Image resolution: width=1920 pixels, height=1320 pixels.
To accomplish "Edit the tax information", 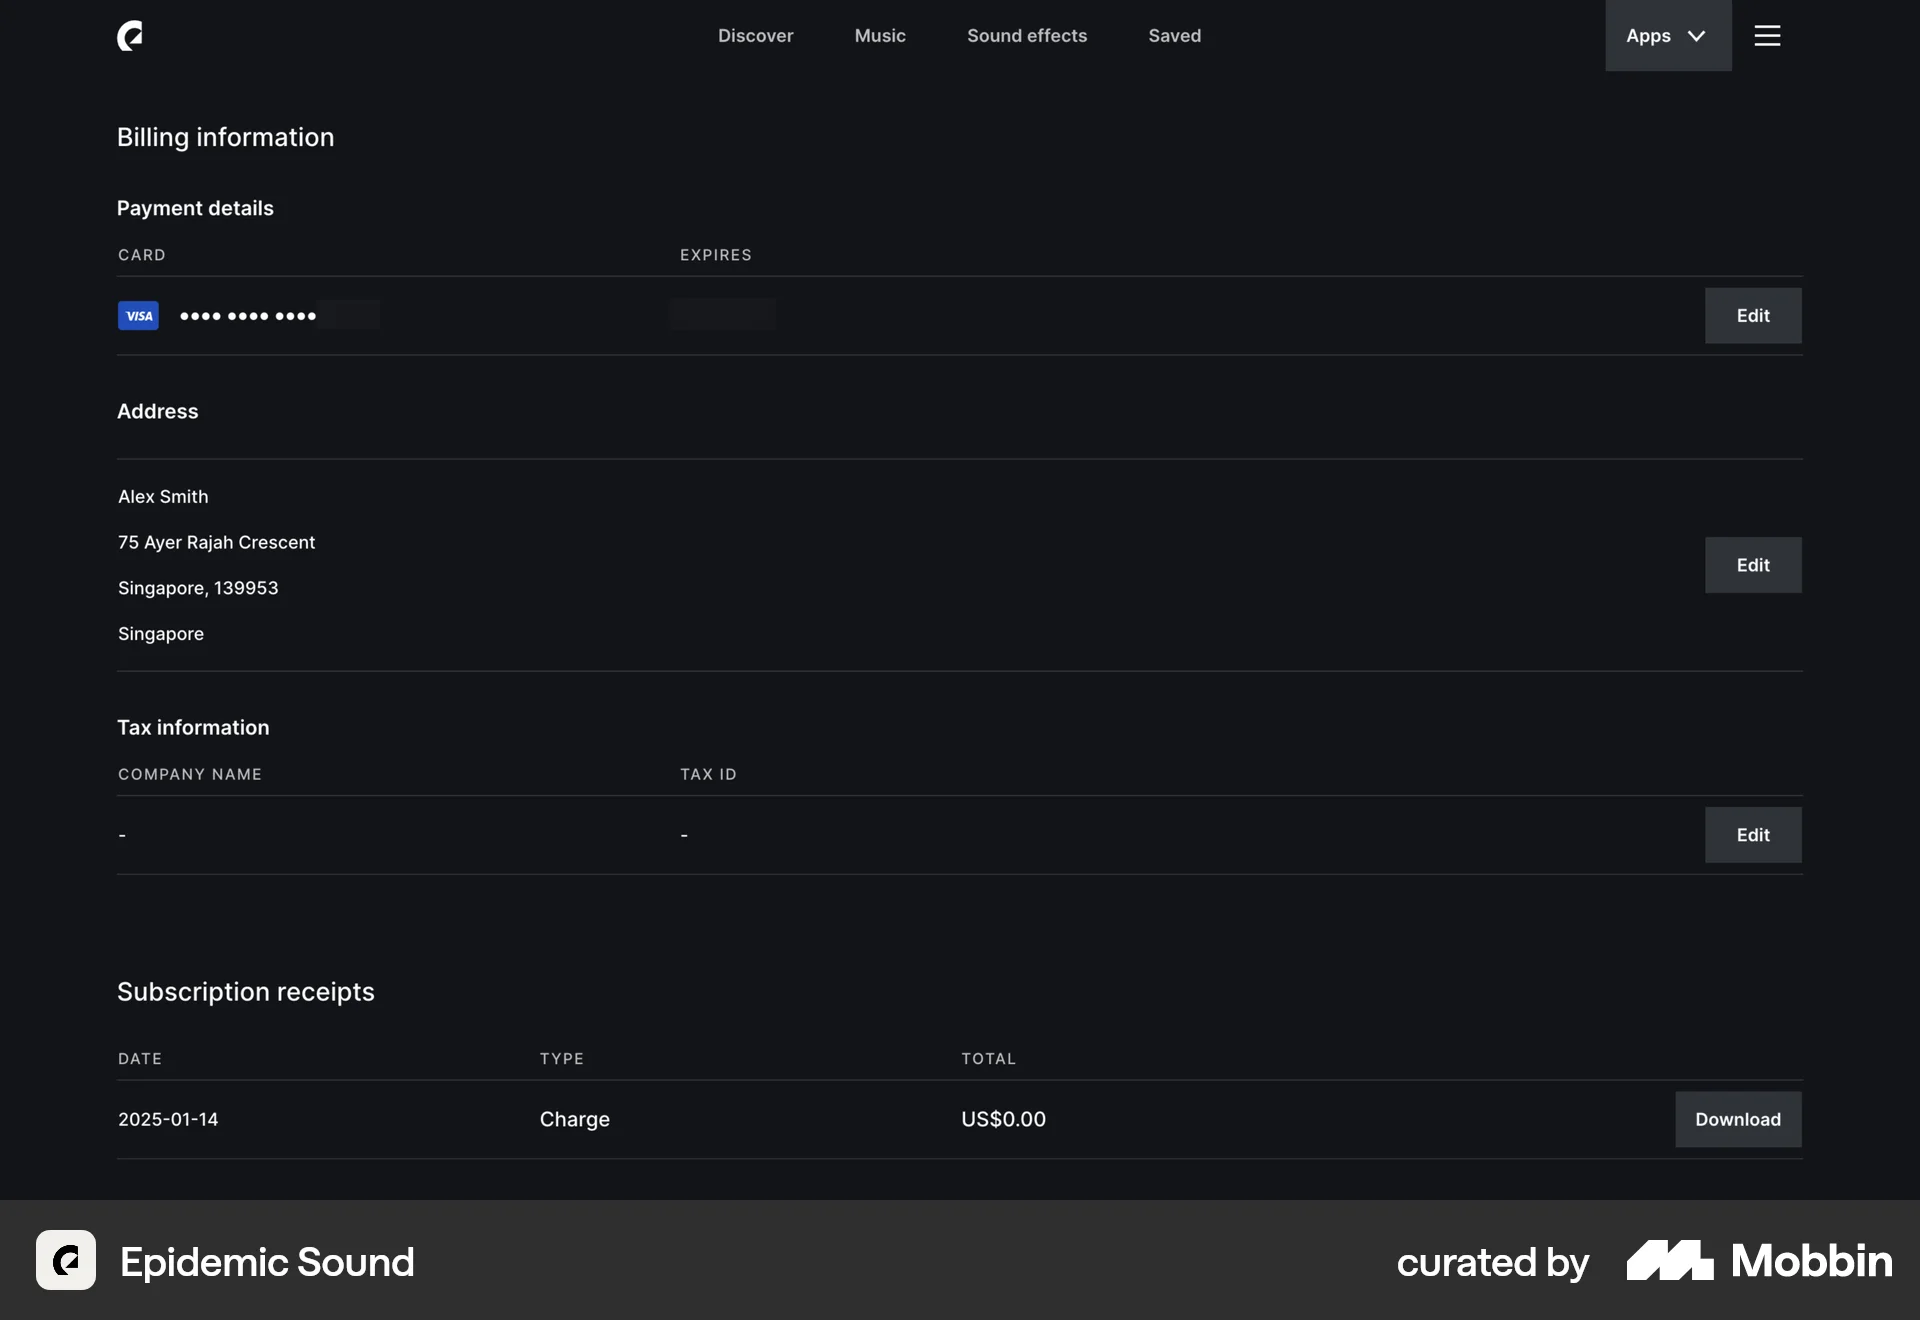I will point(1753,835).
